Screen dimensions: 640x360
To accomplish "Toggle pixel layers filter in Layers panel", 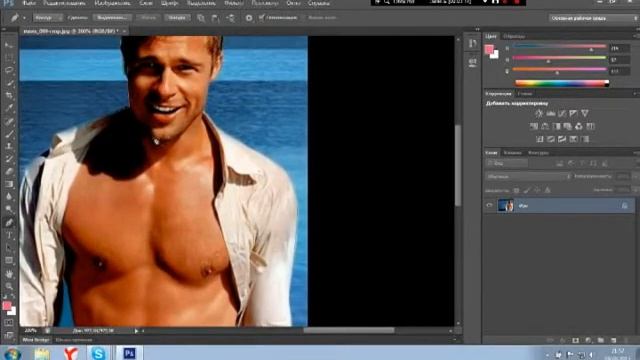I will [560, 164].
